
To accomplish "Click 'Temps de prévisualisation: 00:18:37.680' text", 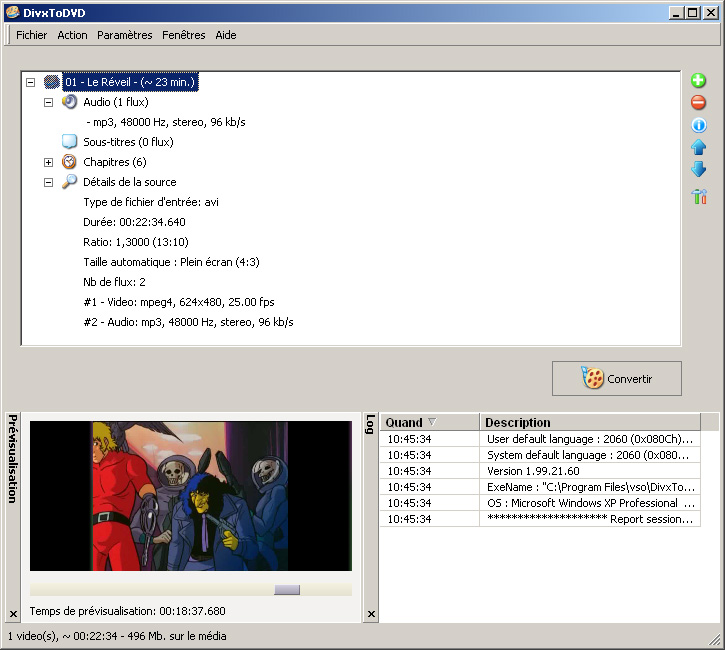I will 128,611.
